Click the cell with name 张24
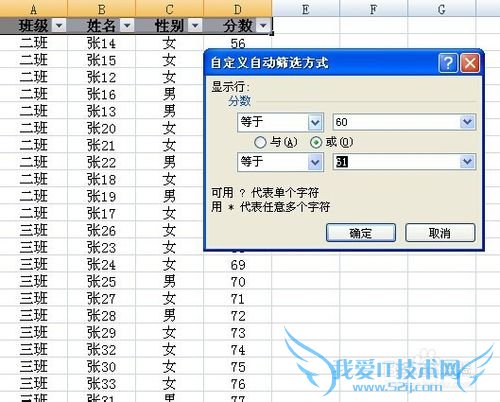Image resolution: width=500 pixels, height=402 pixels. 102,265
